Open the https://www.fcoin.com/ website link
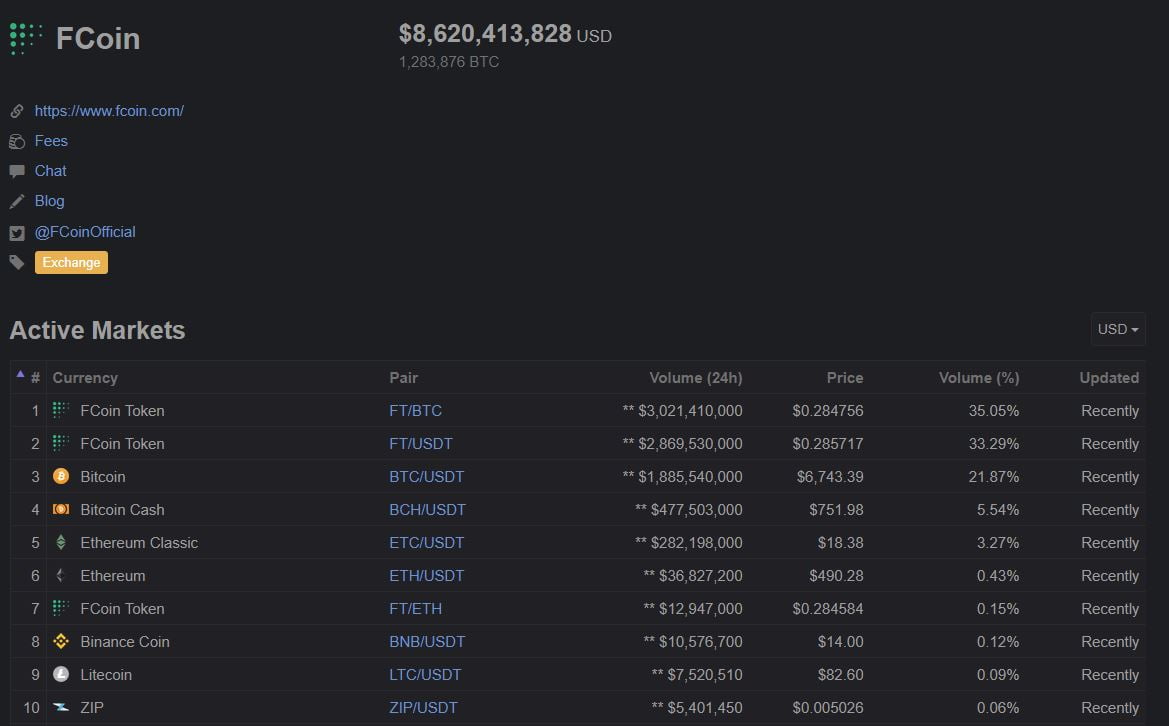This screenshot has width=1169, height=726. [109, 111]
